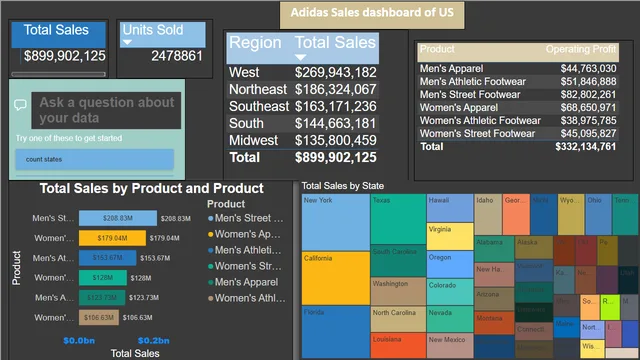Click the Texas tile in treemap

[398, 219]
